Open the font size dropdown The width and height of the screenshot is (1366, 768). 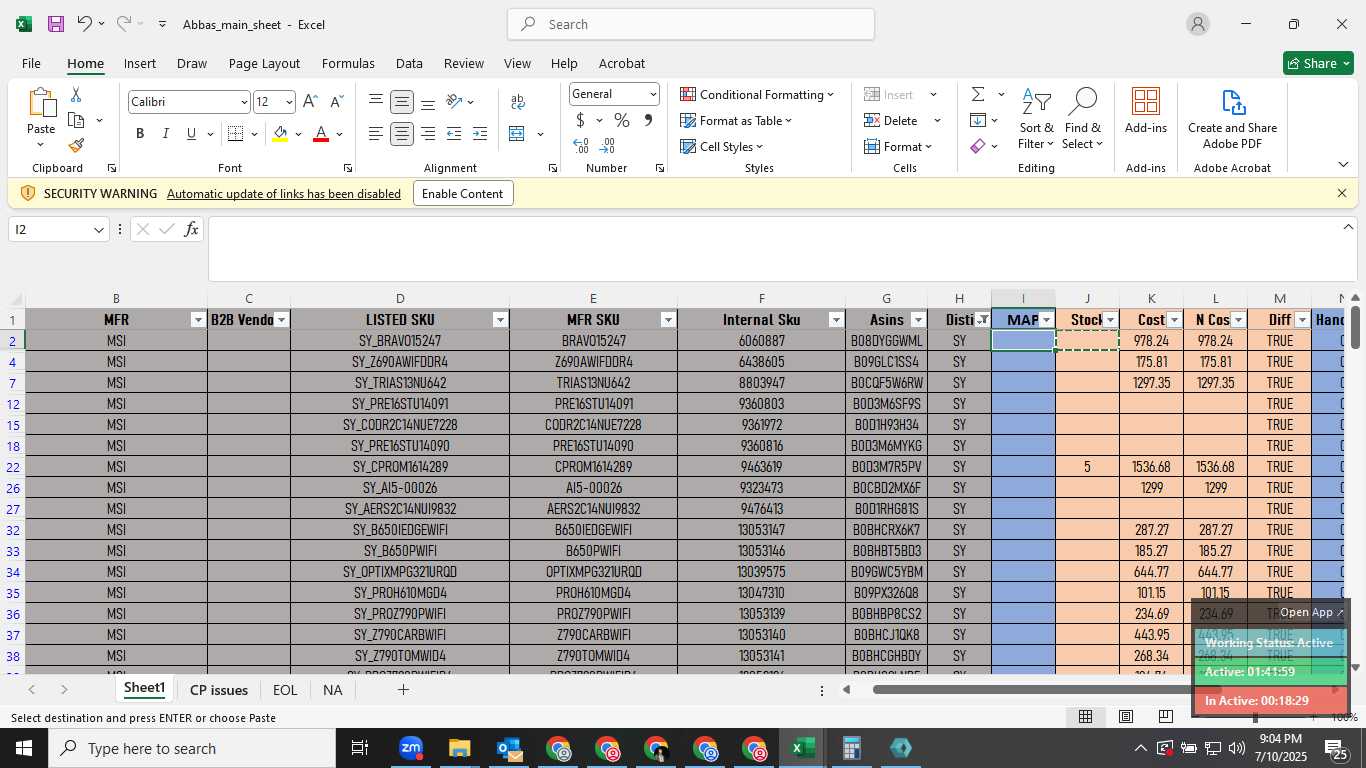point(289,102)
